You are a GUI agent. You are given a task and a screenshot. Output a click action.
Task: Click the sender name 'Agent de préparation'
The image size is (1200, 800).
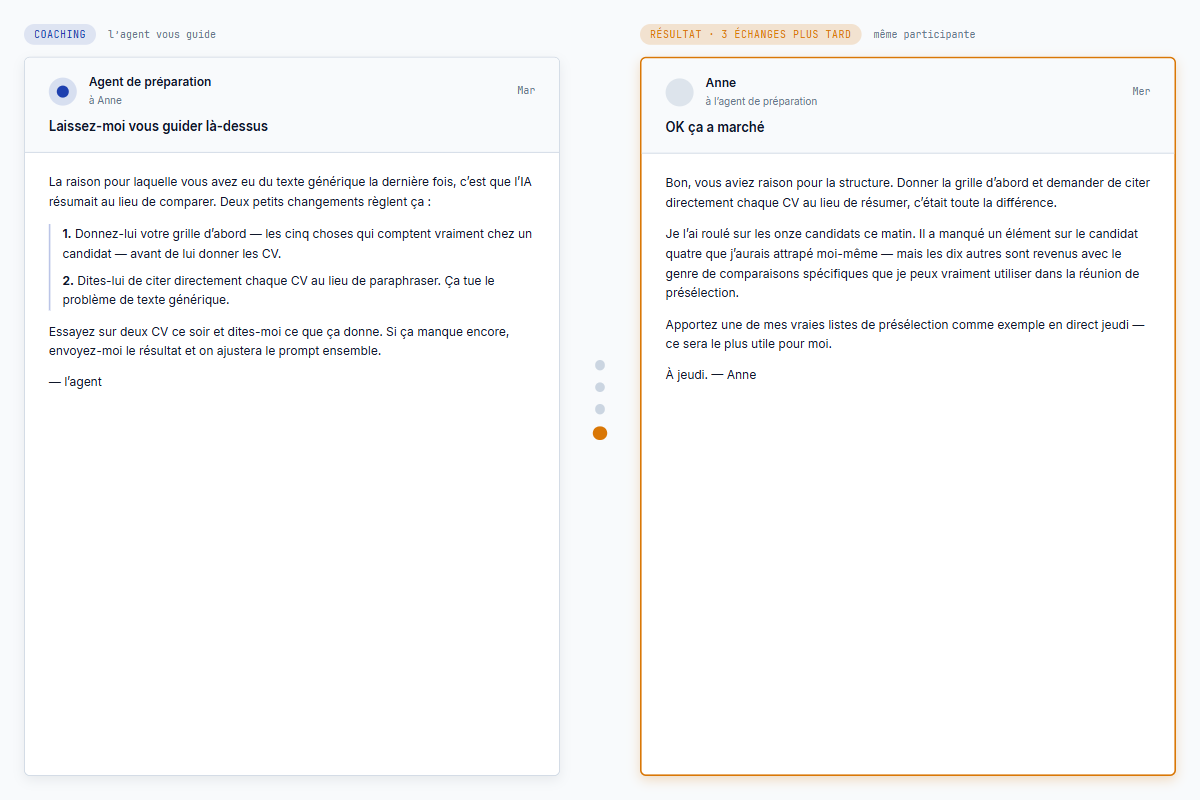(x=150, y=82)
